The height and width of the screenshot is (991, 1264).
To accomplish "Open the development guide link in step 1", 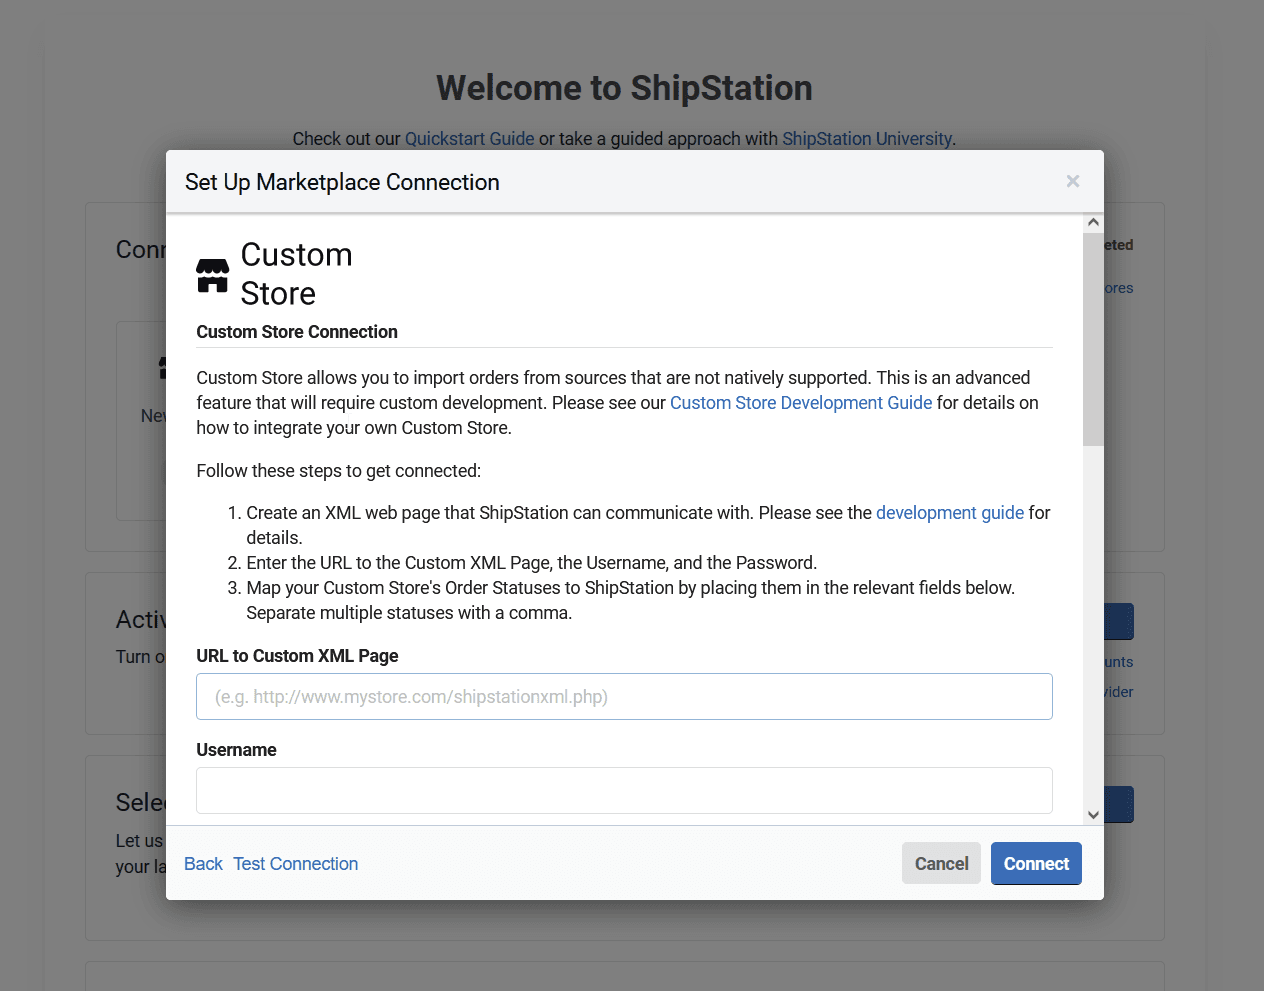I will (x=949, y=513).
